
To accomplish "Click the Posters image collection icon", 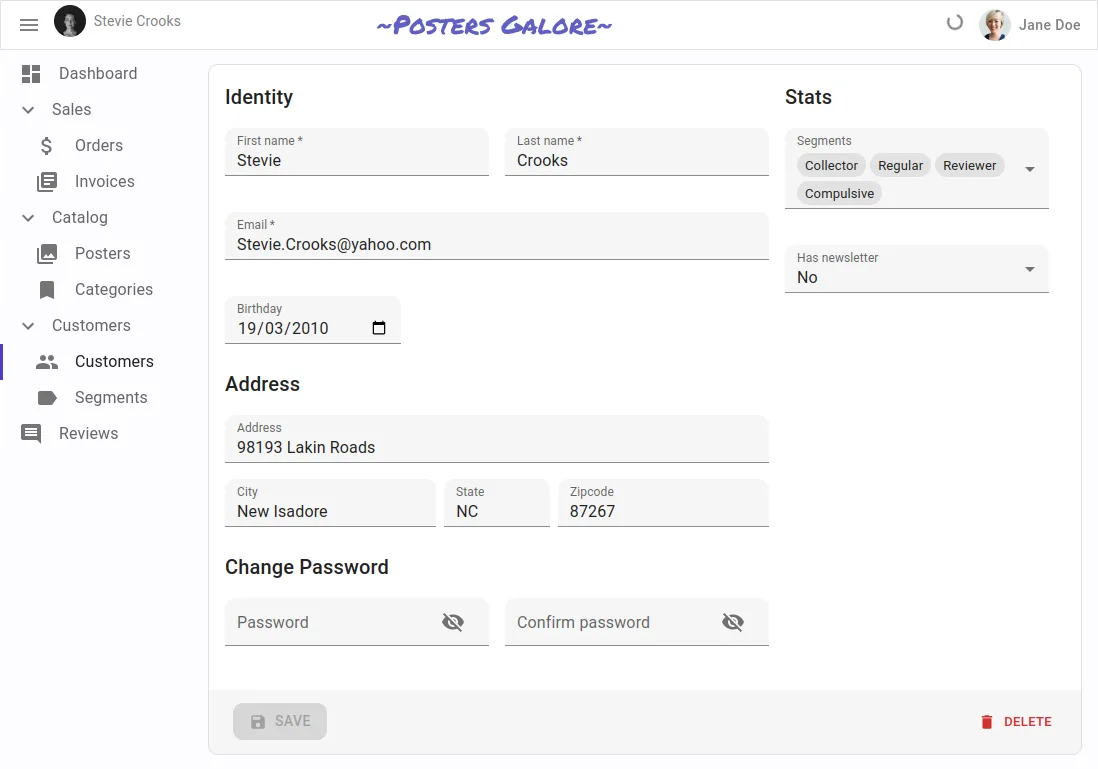I will 47,254.
